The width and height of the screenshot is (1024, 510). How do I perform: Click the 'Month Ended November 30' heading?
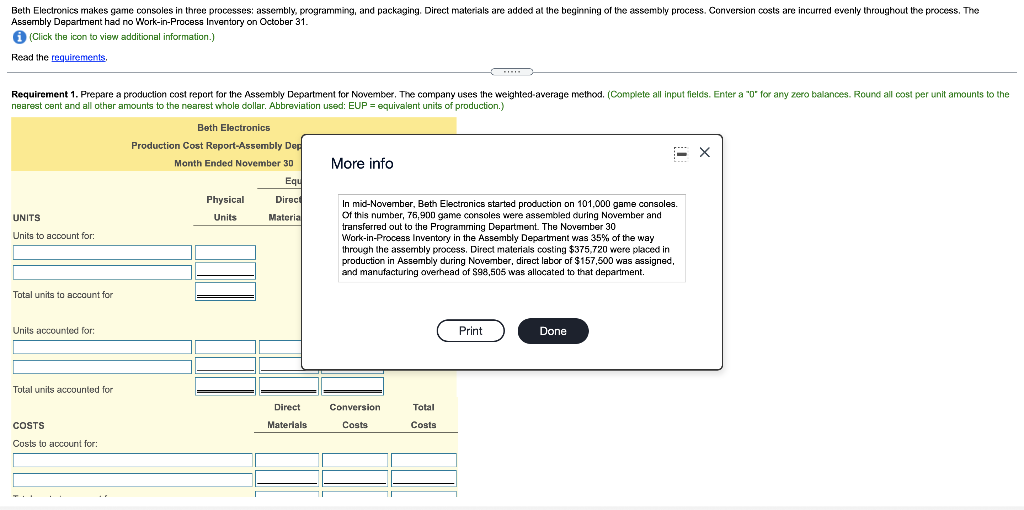pos(234,163)
